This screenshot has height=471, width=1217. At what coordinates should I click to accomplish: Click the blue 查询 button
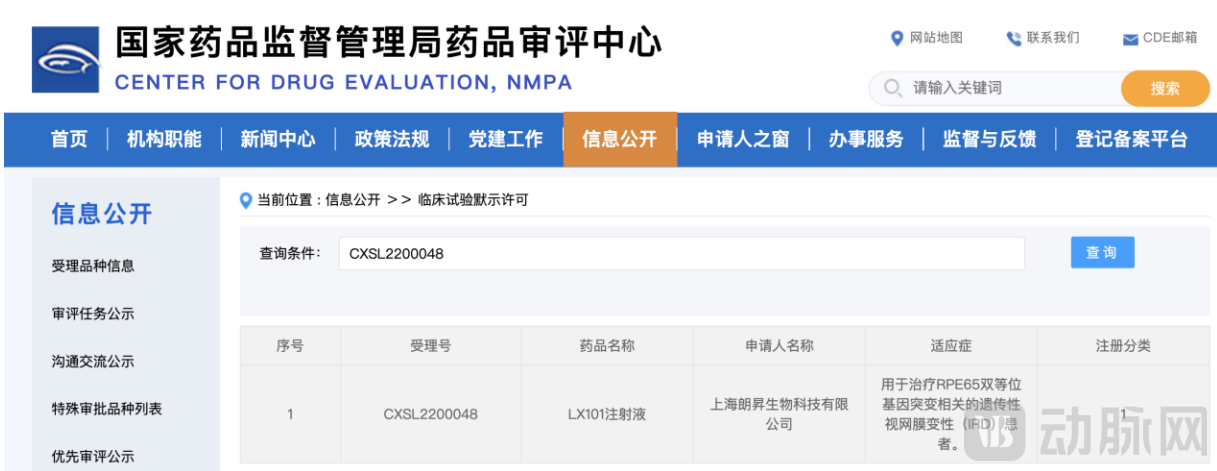[x=1102, y=252]
